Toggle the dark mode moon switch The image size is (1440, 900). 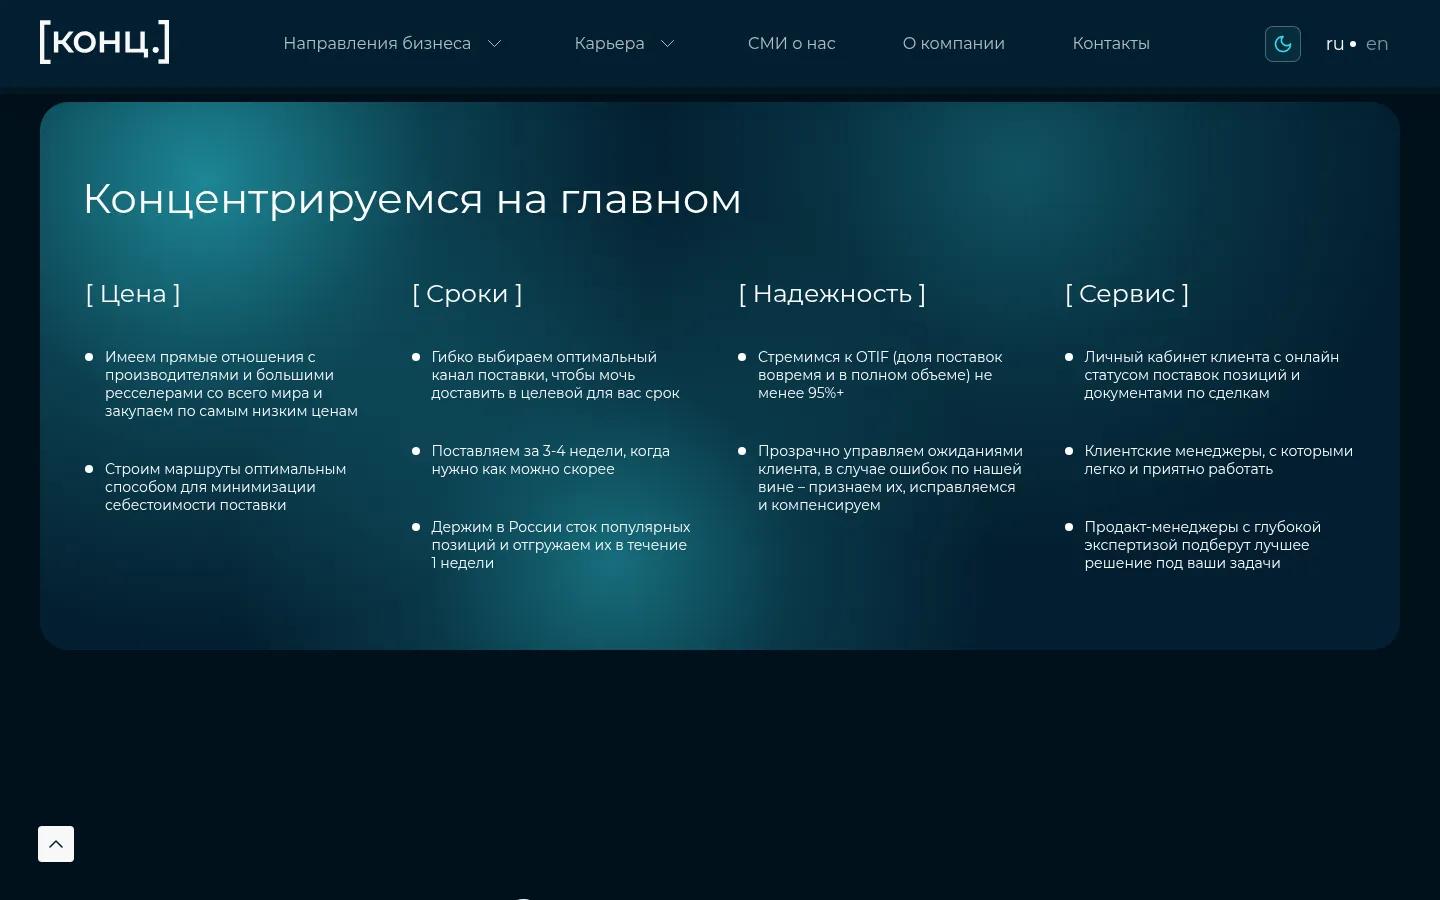[x=1283, y=44]
